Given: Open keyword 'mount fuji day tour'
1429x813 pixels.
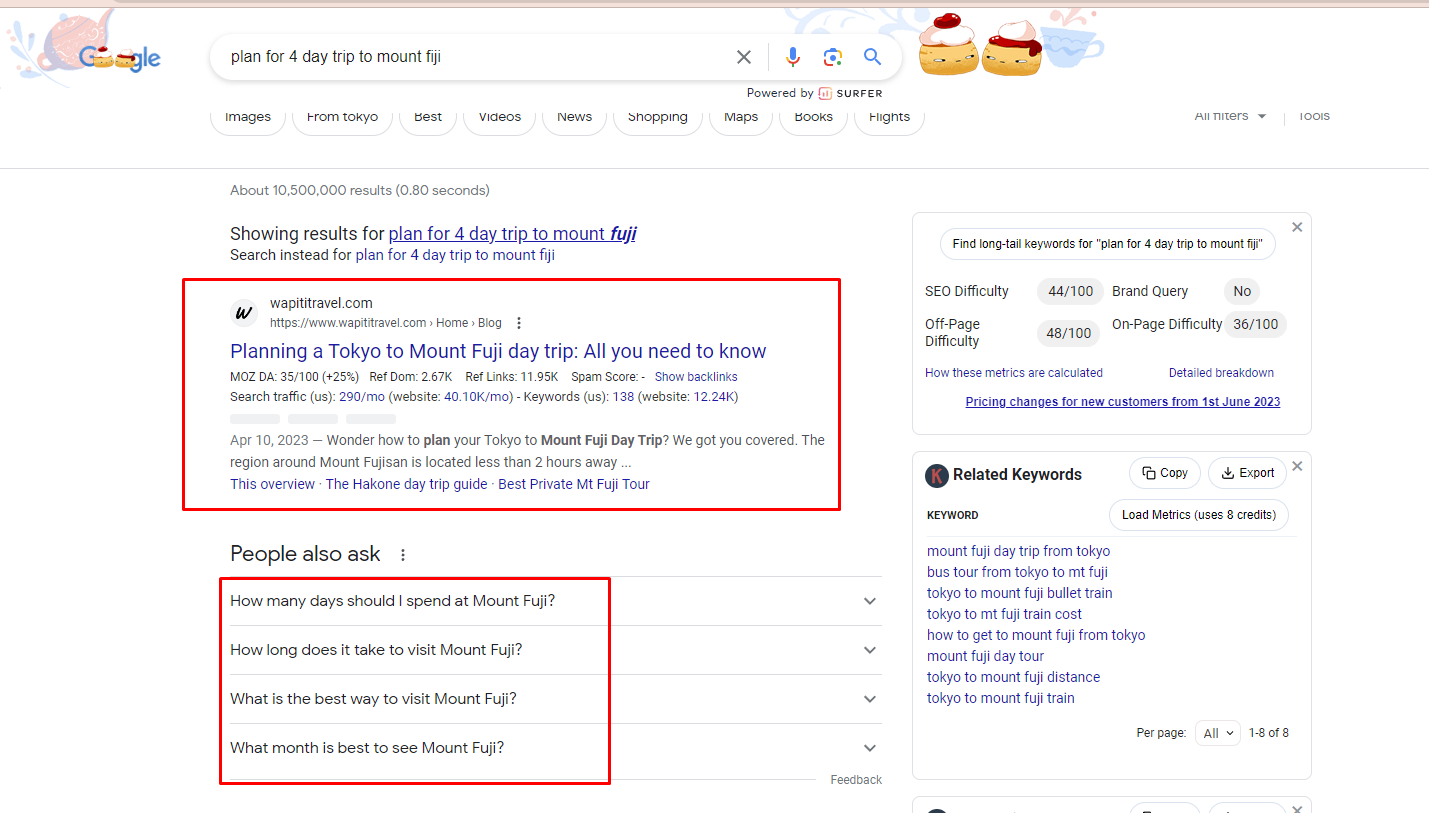Looking at the screenshot, I should tap(985, 656).
